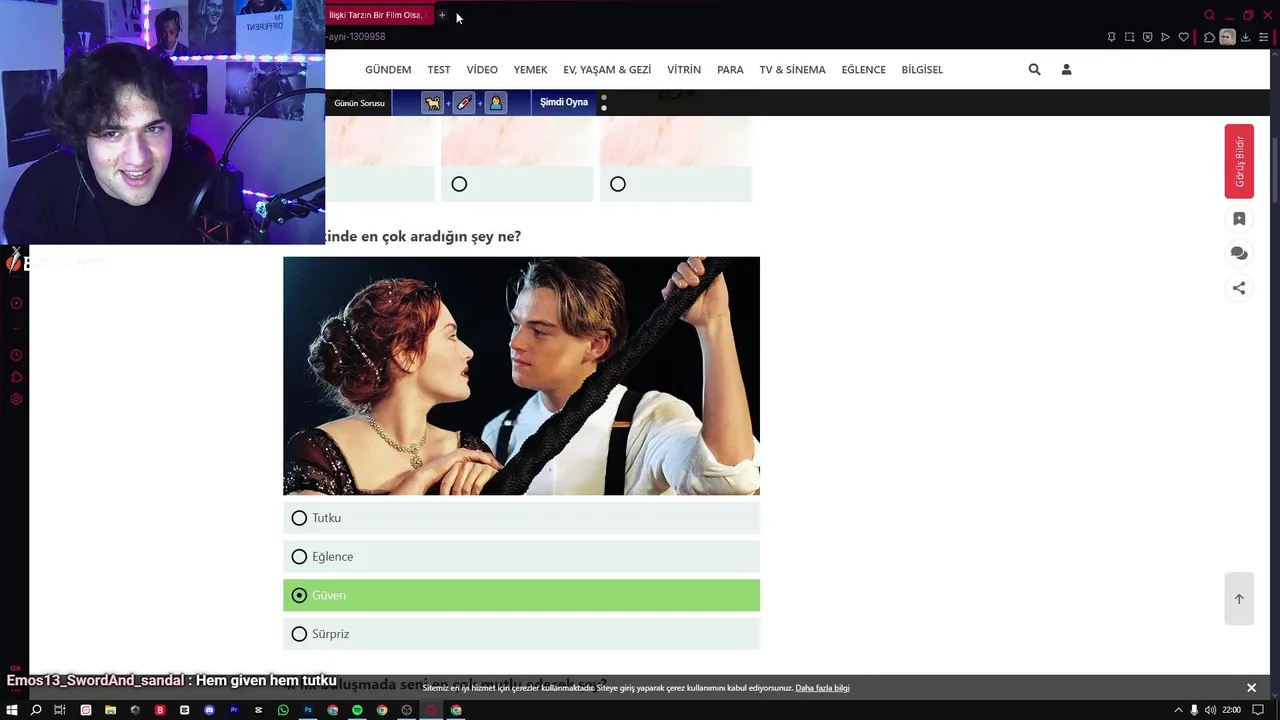Open the browser extensions cube icon

[1209, 37]
